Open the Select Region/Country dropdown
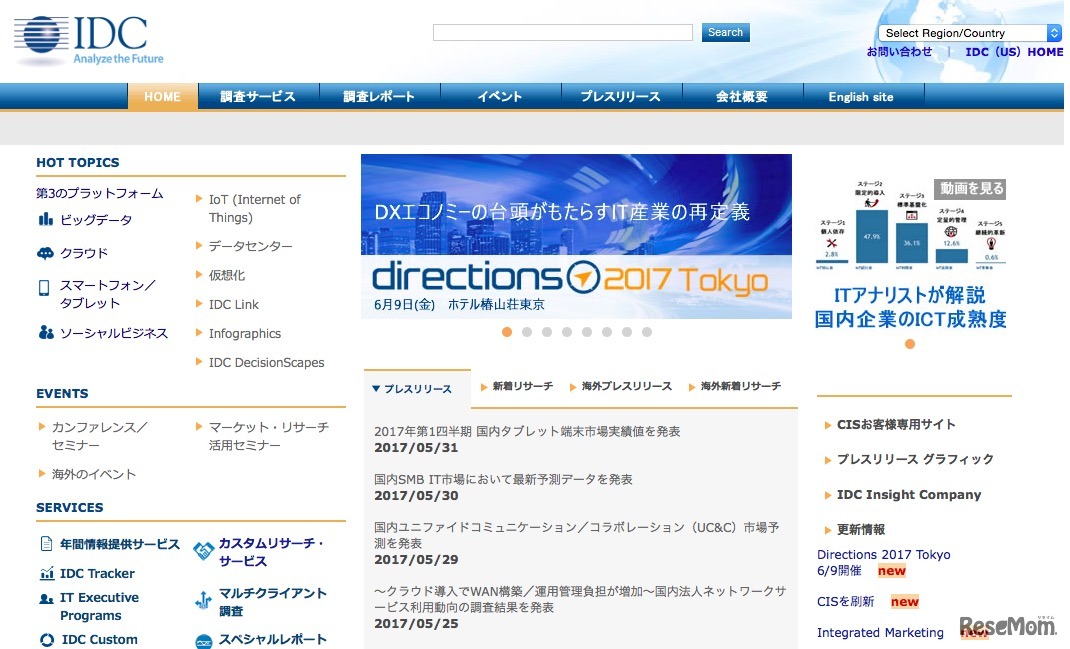 pos(966,32)
